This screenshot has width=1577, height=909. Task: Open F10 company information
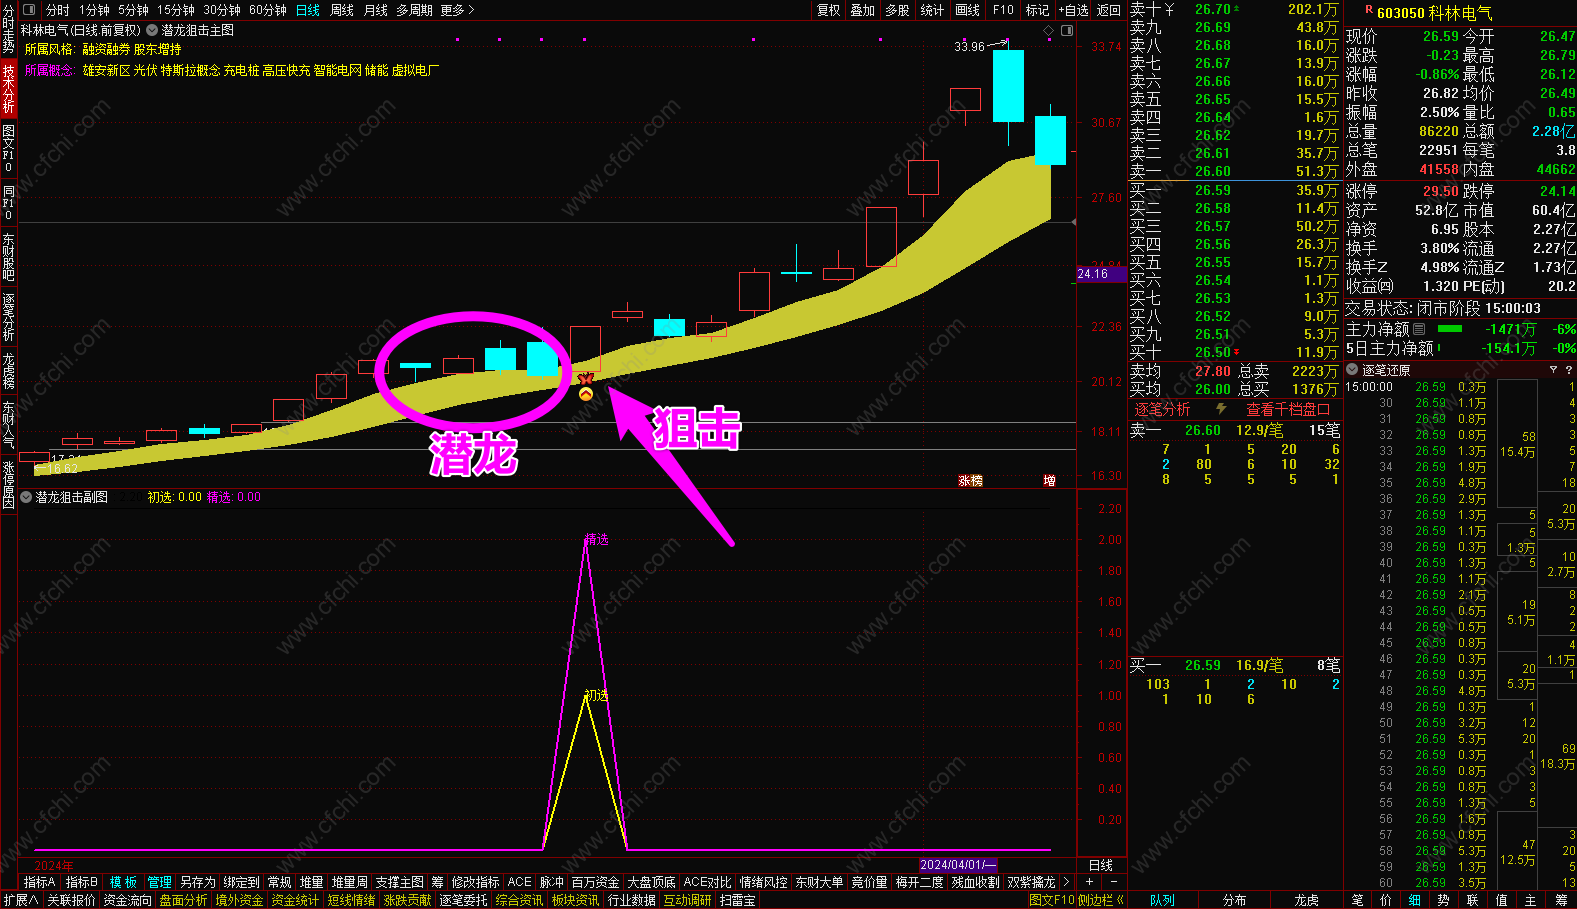pyautogui.click(x=1003, y=10)
